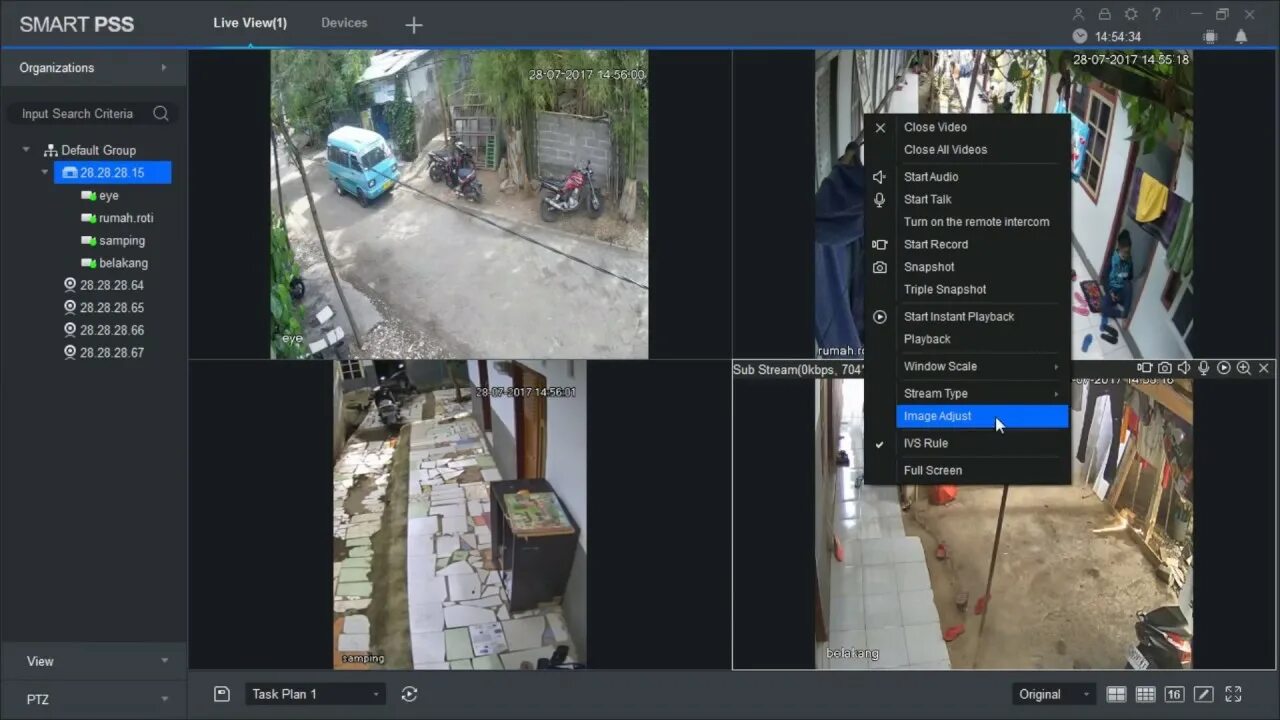Screen dimensions: 1280x720
Task: Select the Live View(1) tab
Action: pyautogui.click(x=250, y=23)
